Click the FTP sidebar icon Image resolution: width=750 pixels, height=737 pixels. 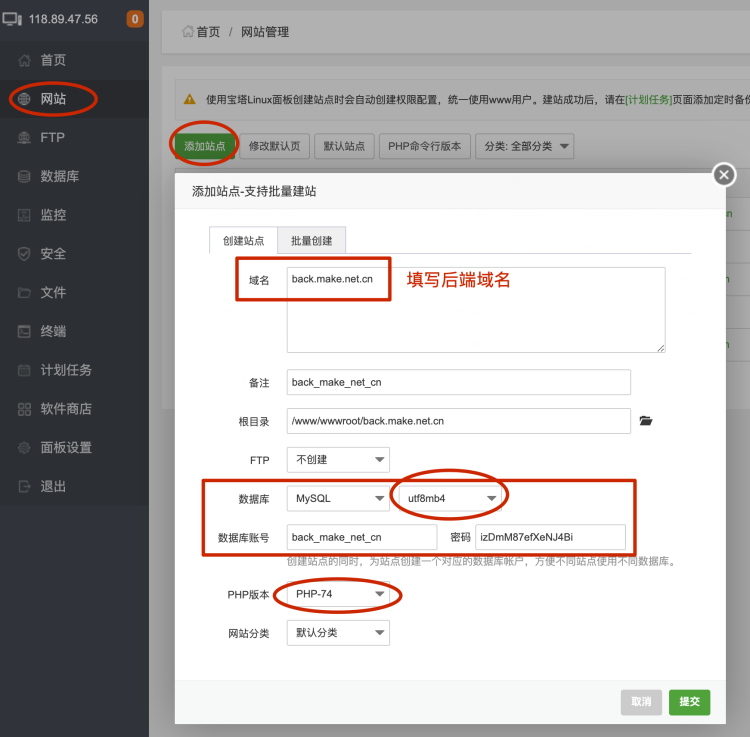(24, 138)
